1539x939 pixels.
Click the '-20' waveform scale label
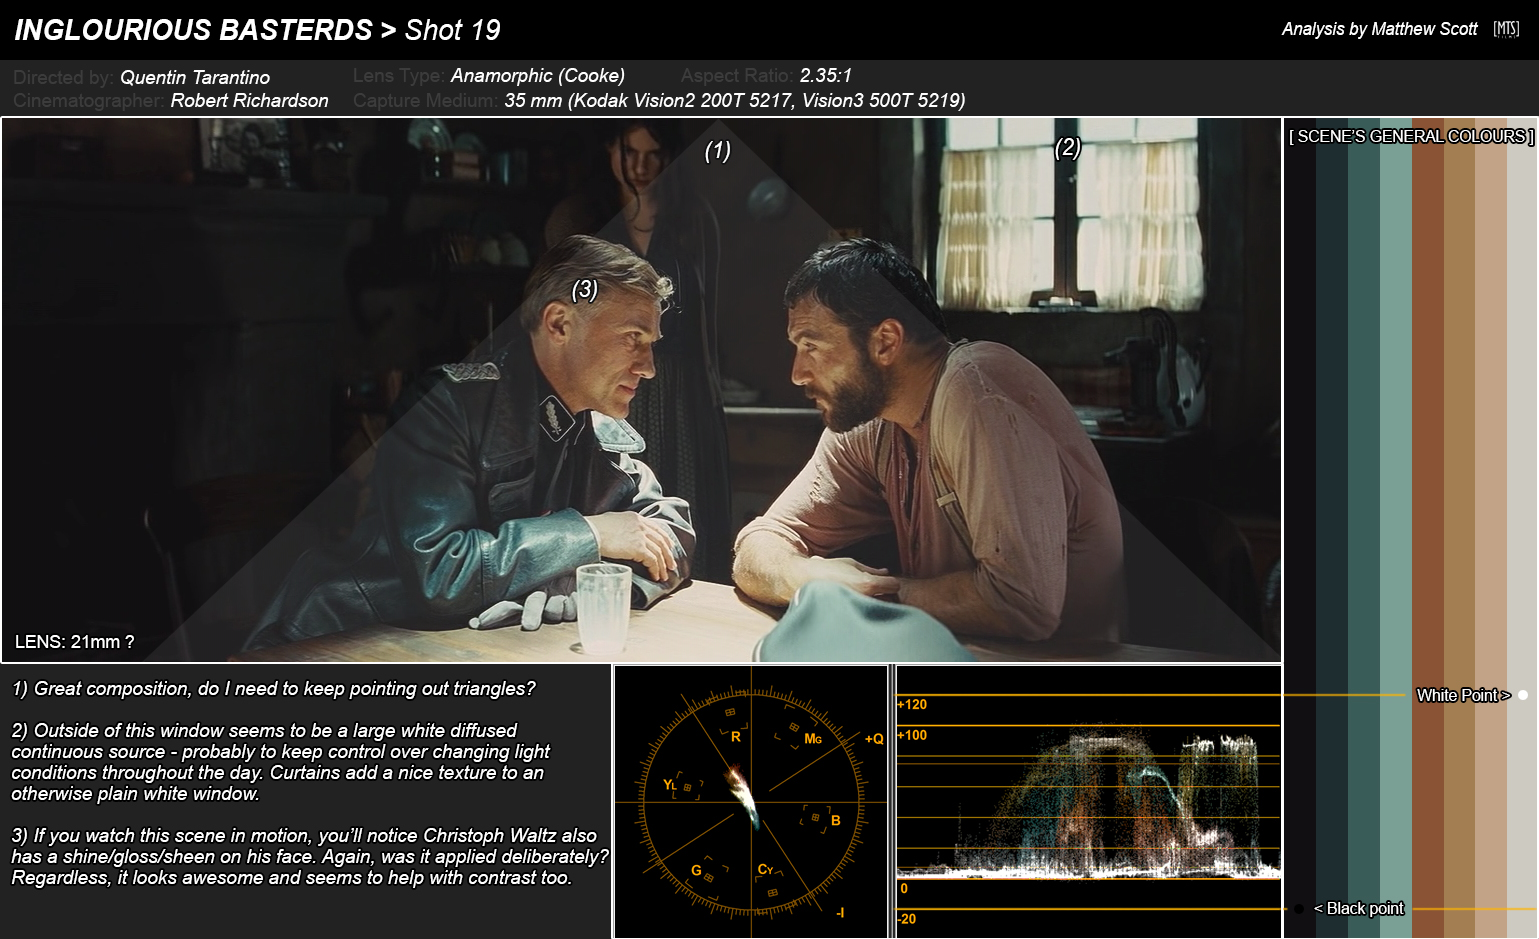(907, 919)
